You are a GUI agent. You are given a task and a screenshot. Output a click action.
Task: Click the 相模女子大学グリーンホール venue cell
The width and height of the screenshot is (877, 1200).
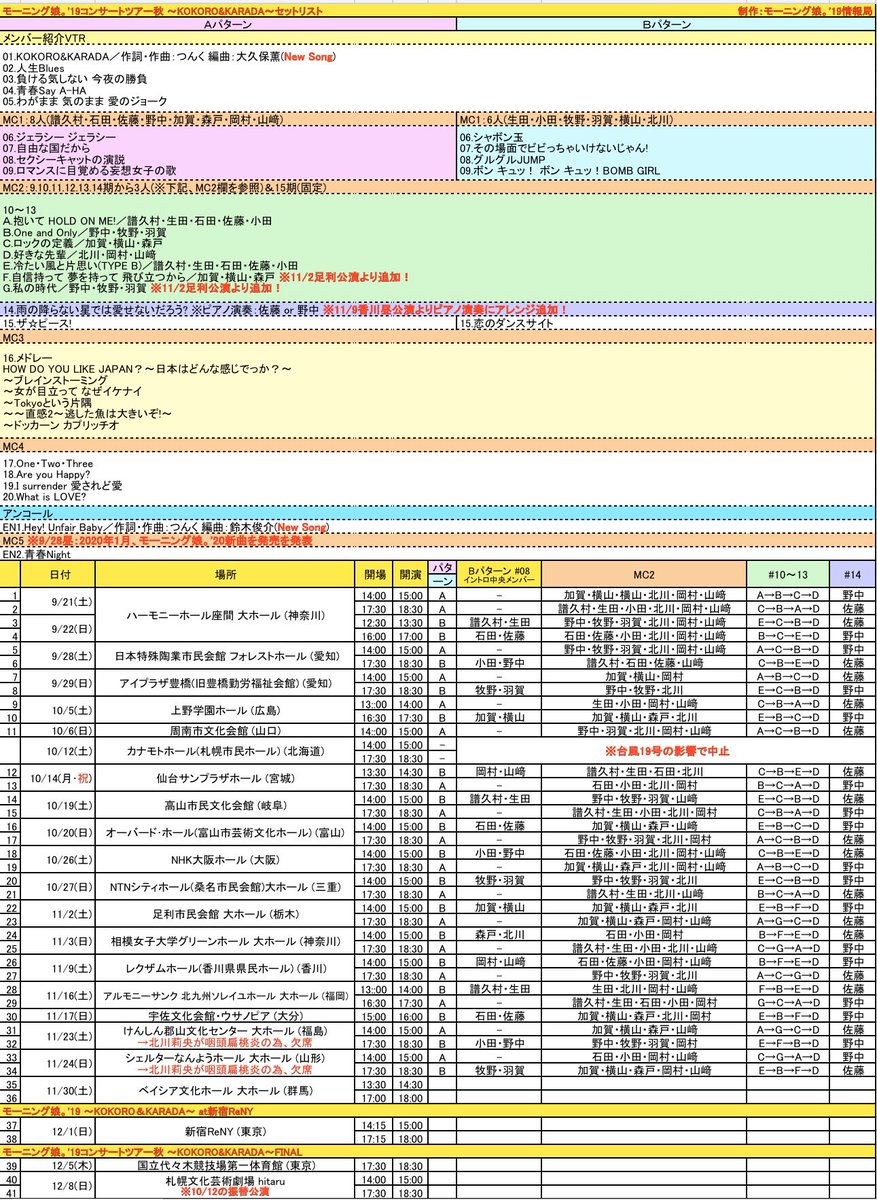coord(226,941)
